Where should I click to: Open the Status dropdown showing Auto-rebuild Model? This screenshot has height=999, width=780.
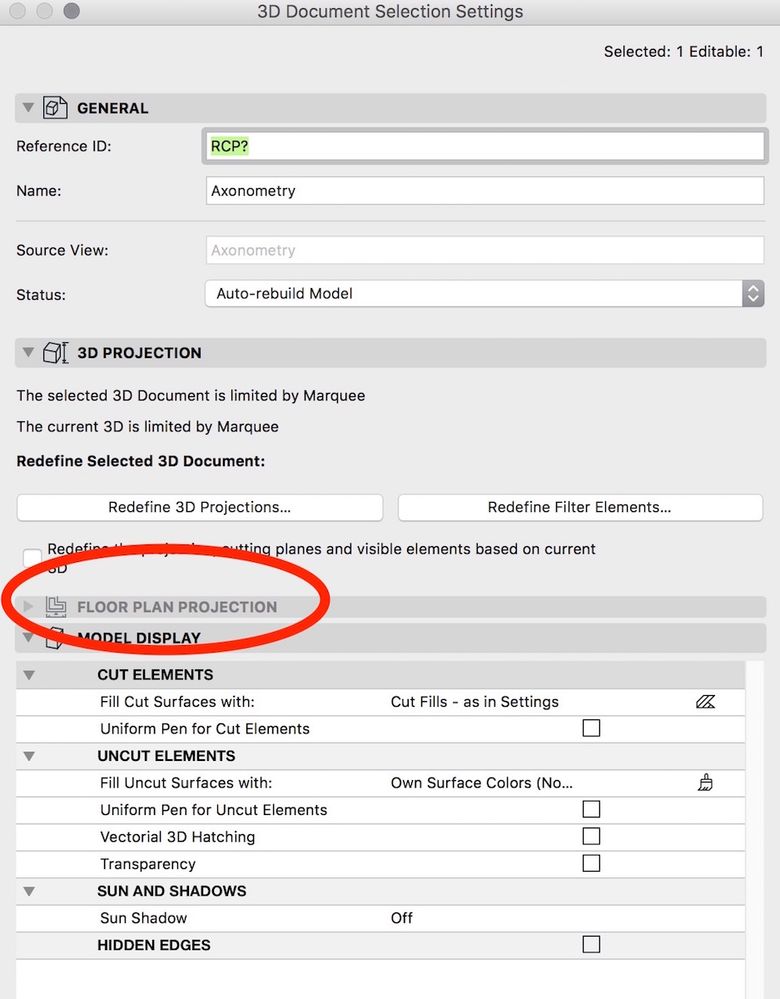click(x=751, y=294)
